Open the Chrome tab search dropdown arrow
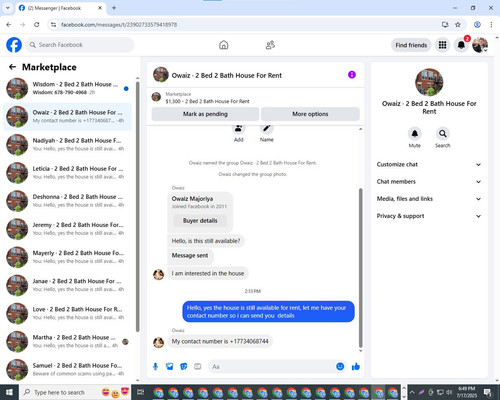500x400 pixels. [x=8, y=8]
